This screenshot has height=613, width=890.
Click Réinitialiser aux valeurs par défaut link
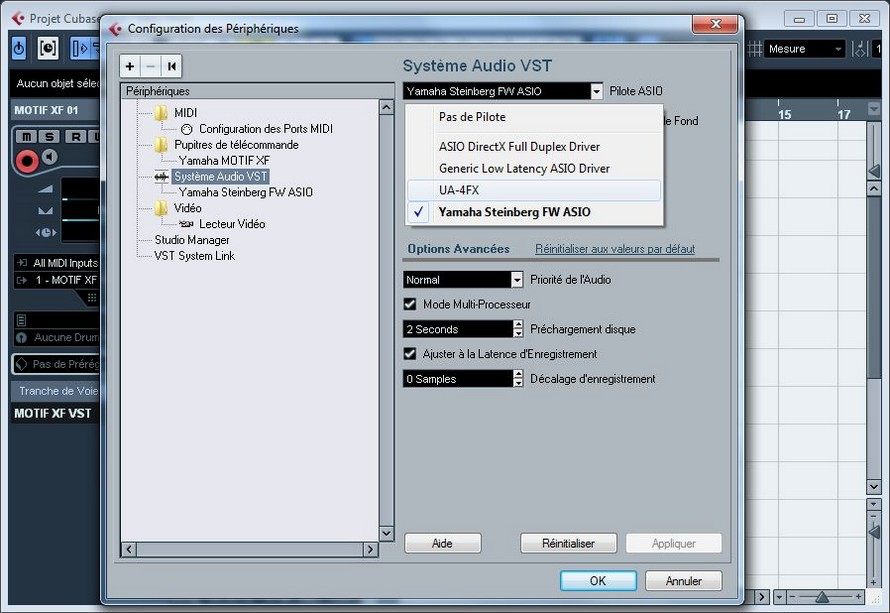(x=614, y=249)
